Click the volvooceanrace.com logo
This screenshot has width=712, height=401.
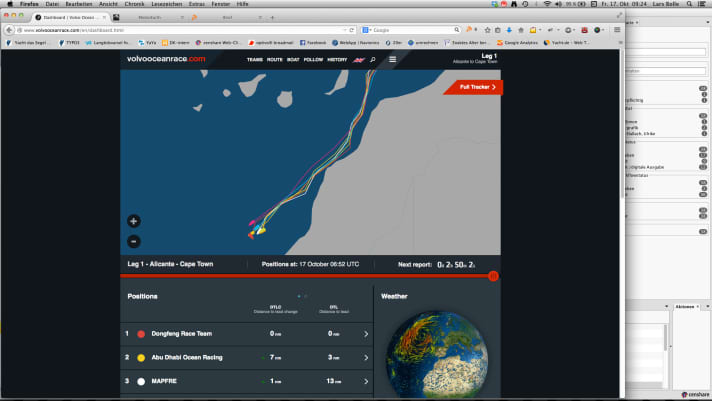(166, 59)
